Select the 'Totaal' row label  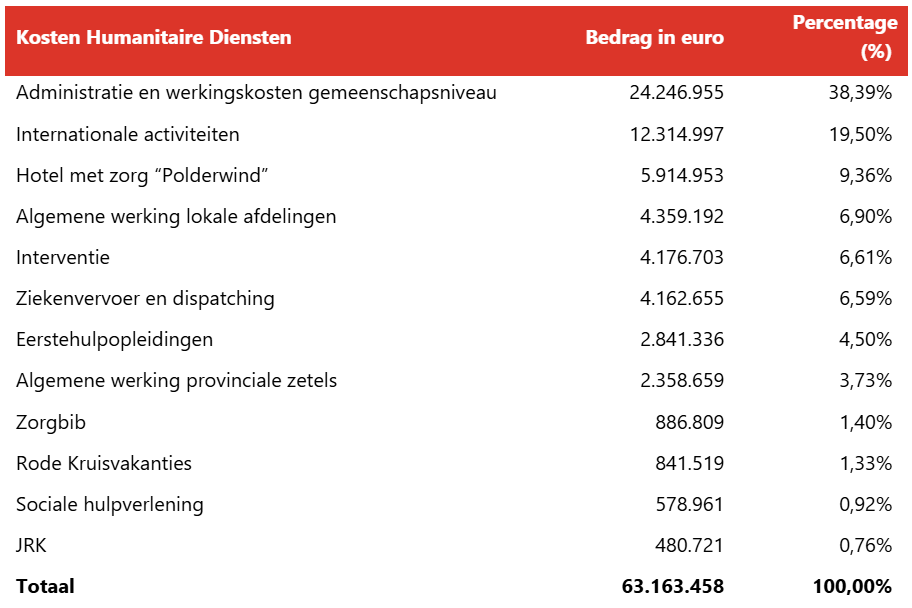coord(46,586)
